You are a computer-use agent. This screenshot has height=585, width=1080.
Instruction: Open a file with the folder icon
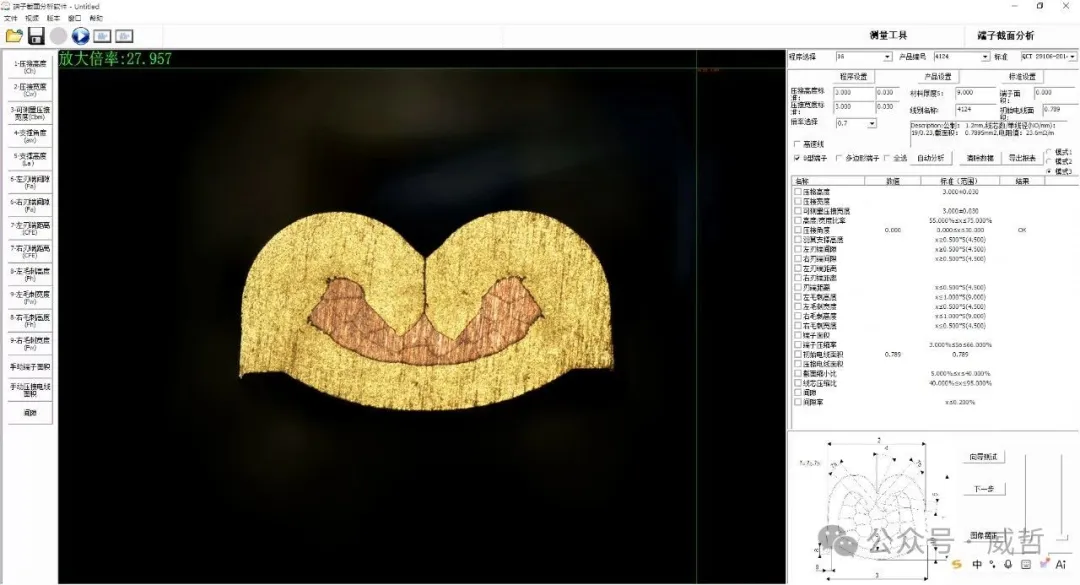[14, 36]
